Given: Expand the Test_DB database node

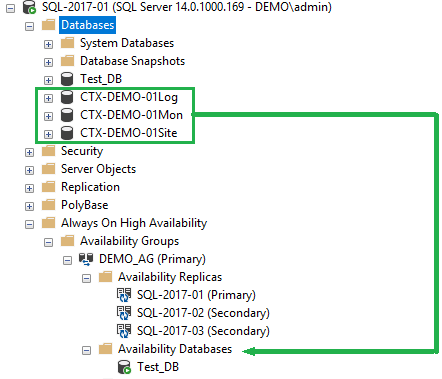Looking at the screenshot, I should coord(48,80).
